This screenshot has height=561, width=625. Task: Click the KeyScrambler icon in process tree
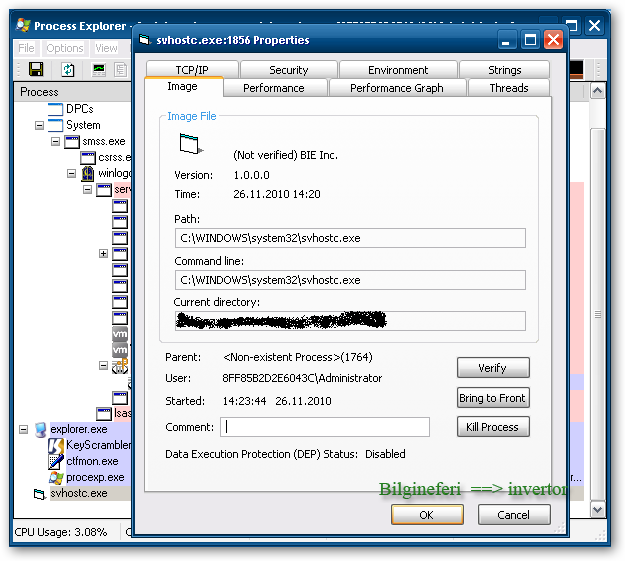pos(56,446)
